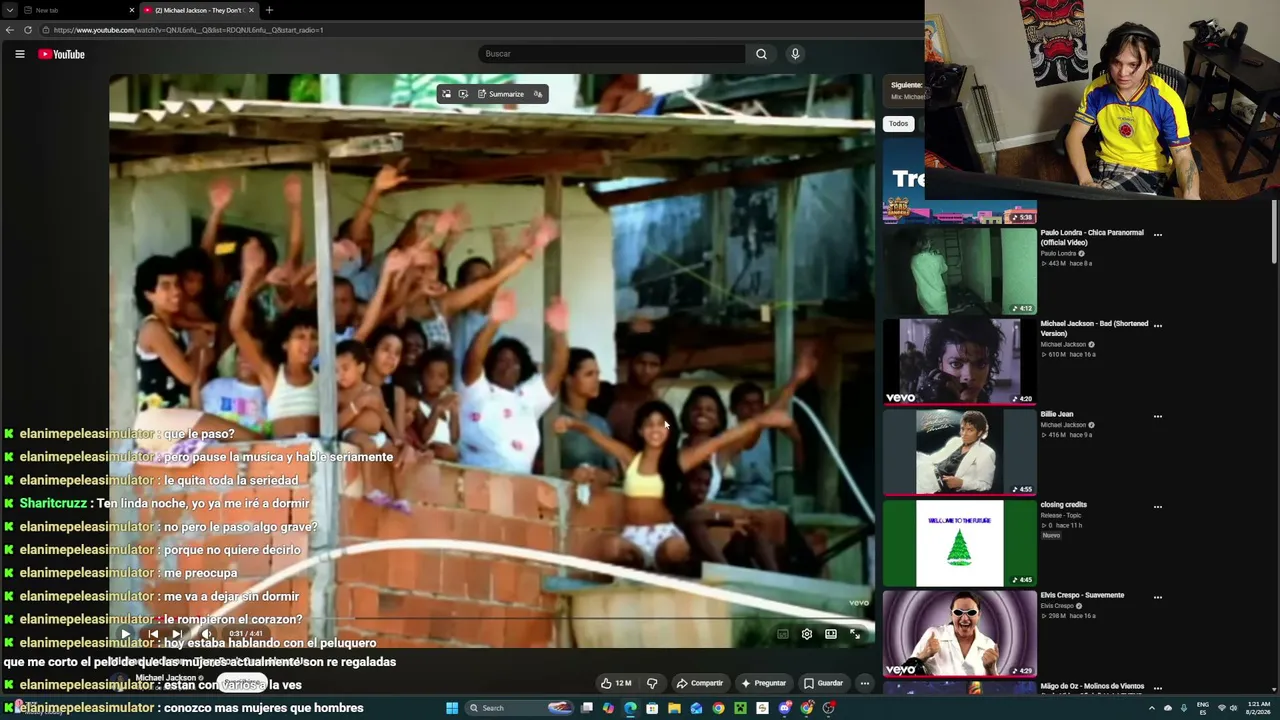This screenshot has width=1280, height=720.
Task: Open the YouTube guide hamburger menu
Action: pos(20,54)
